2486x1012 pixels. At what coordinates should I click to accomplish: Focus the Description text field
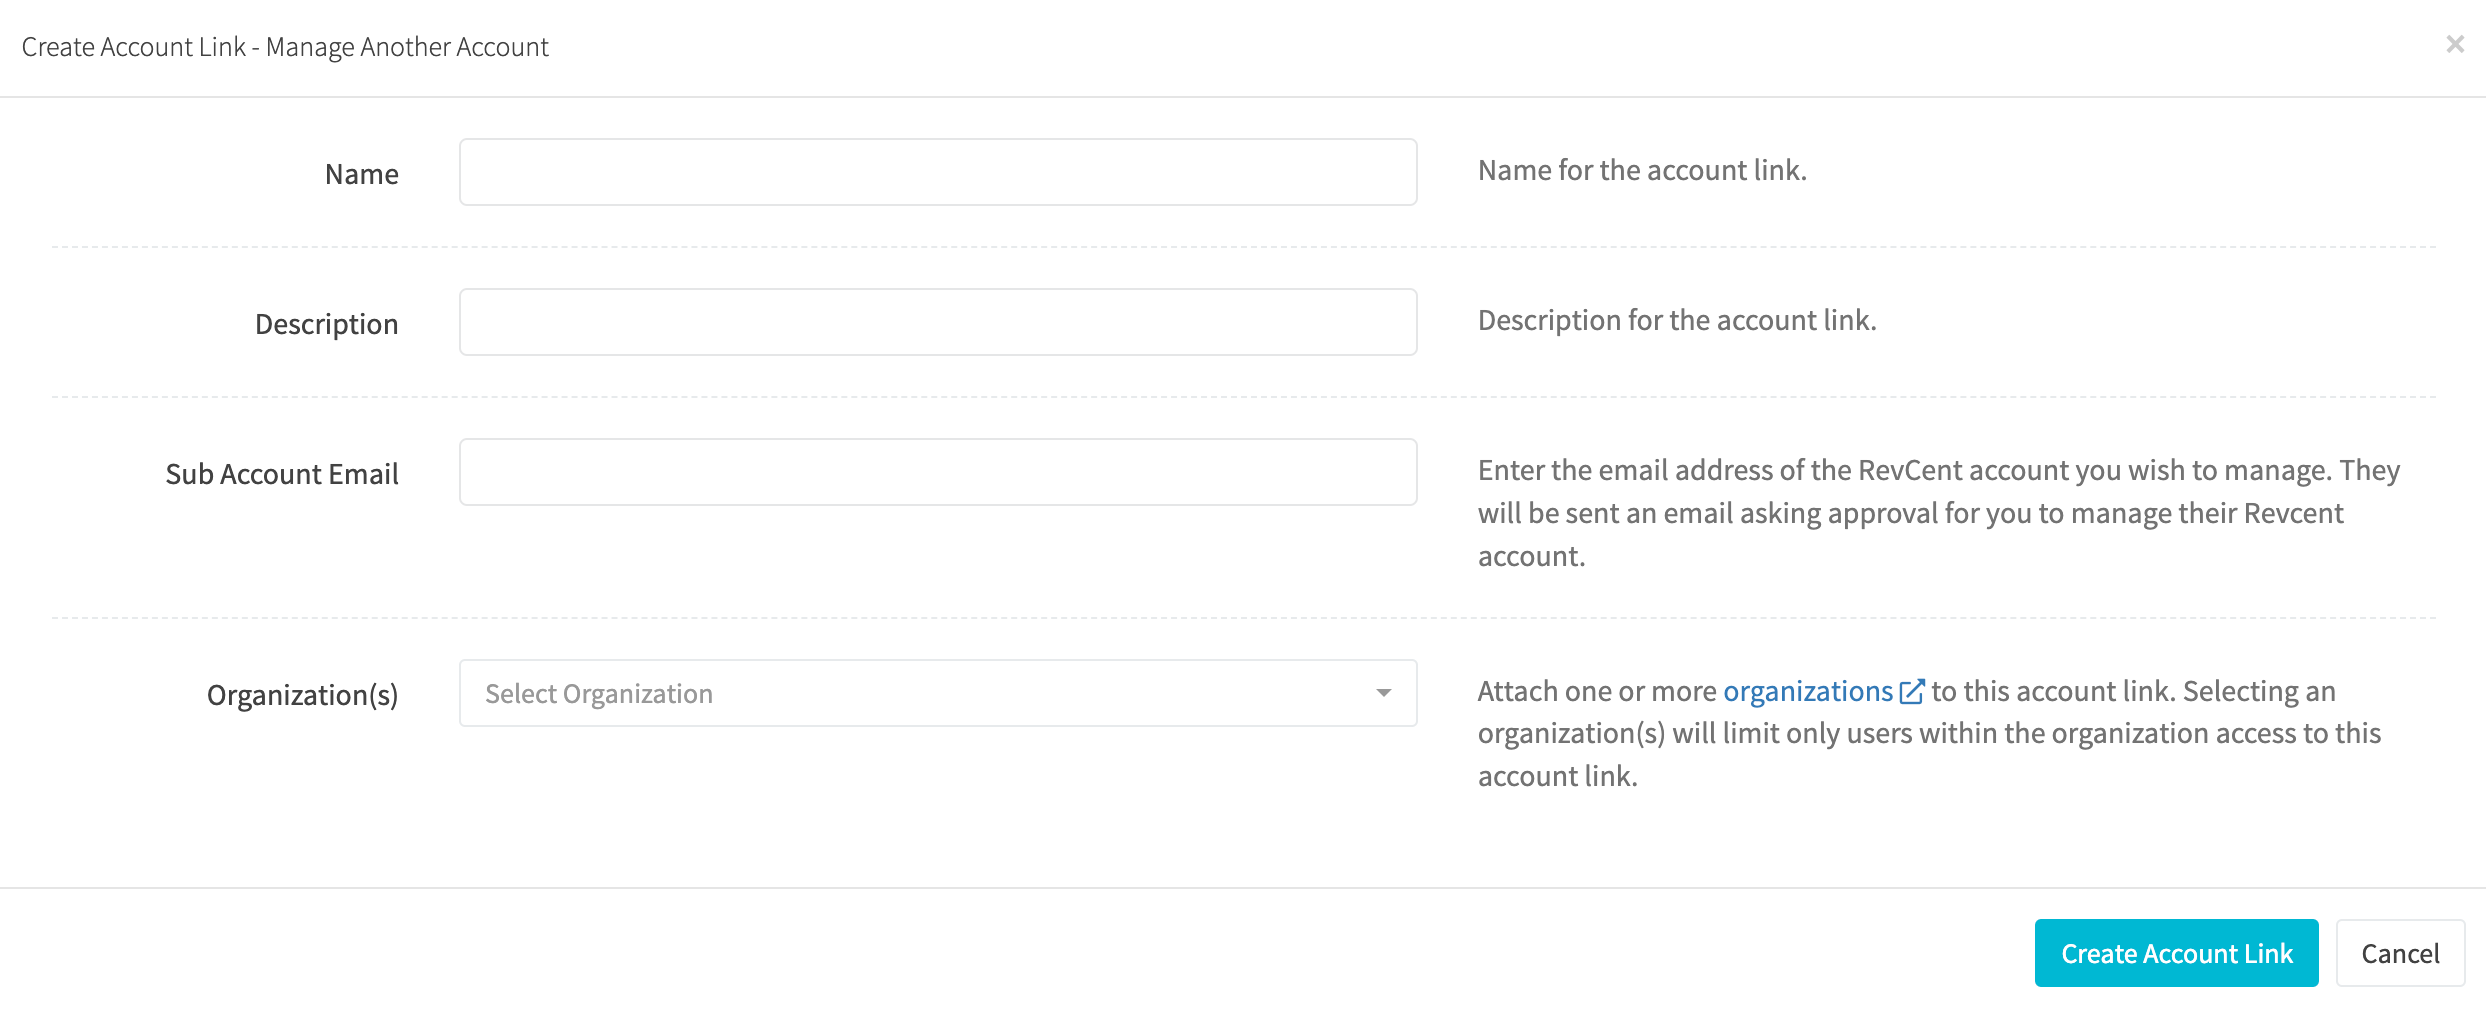click(x=938, y=322)
